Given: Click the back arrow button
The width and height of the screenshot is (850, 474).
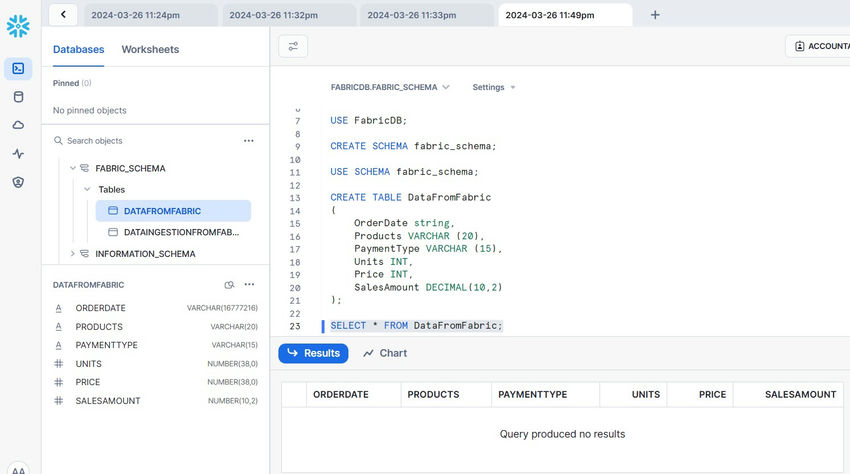Looking at the screenshot, I should 63,15.
